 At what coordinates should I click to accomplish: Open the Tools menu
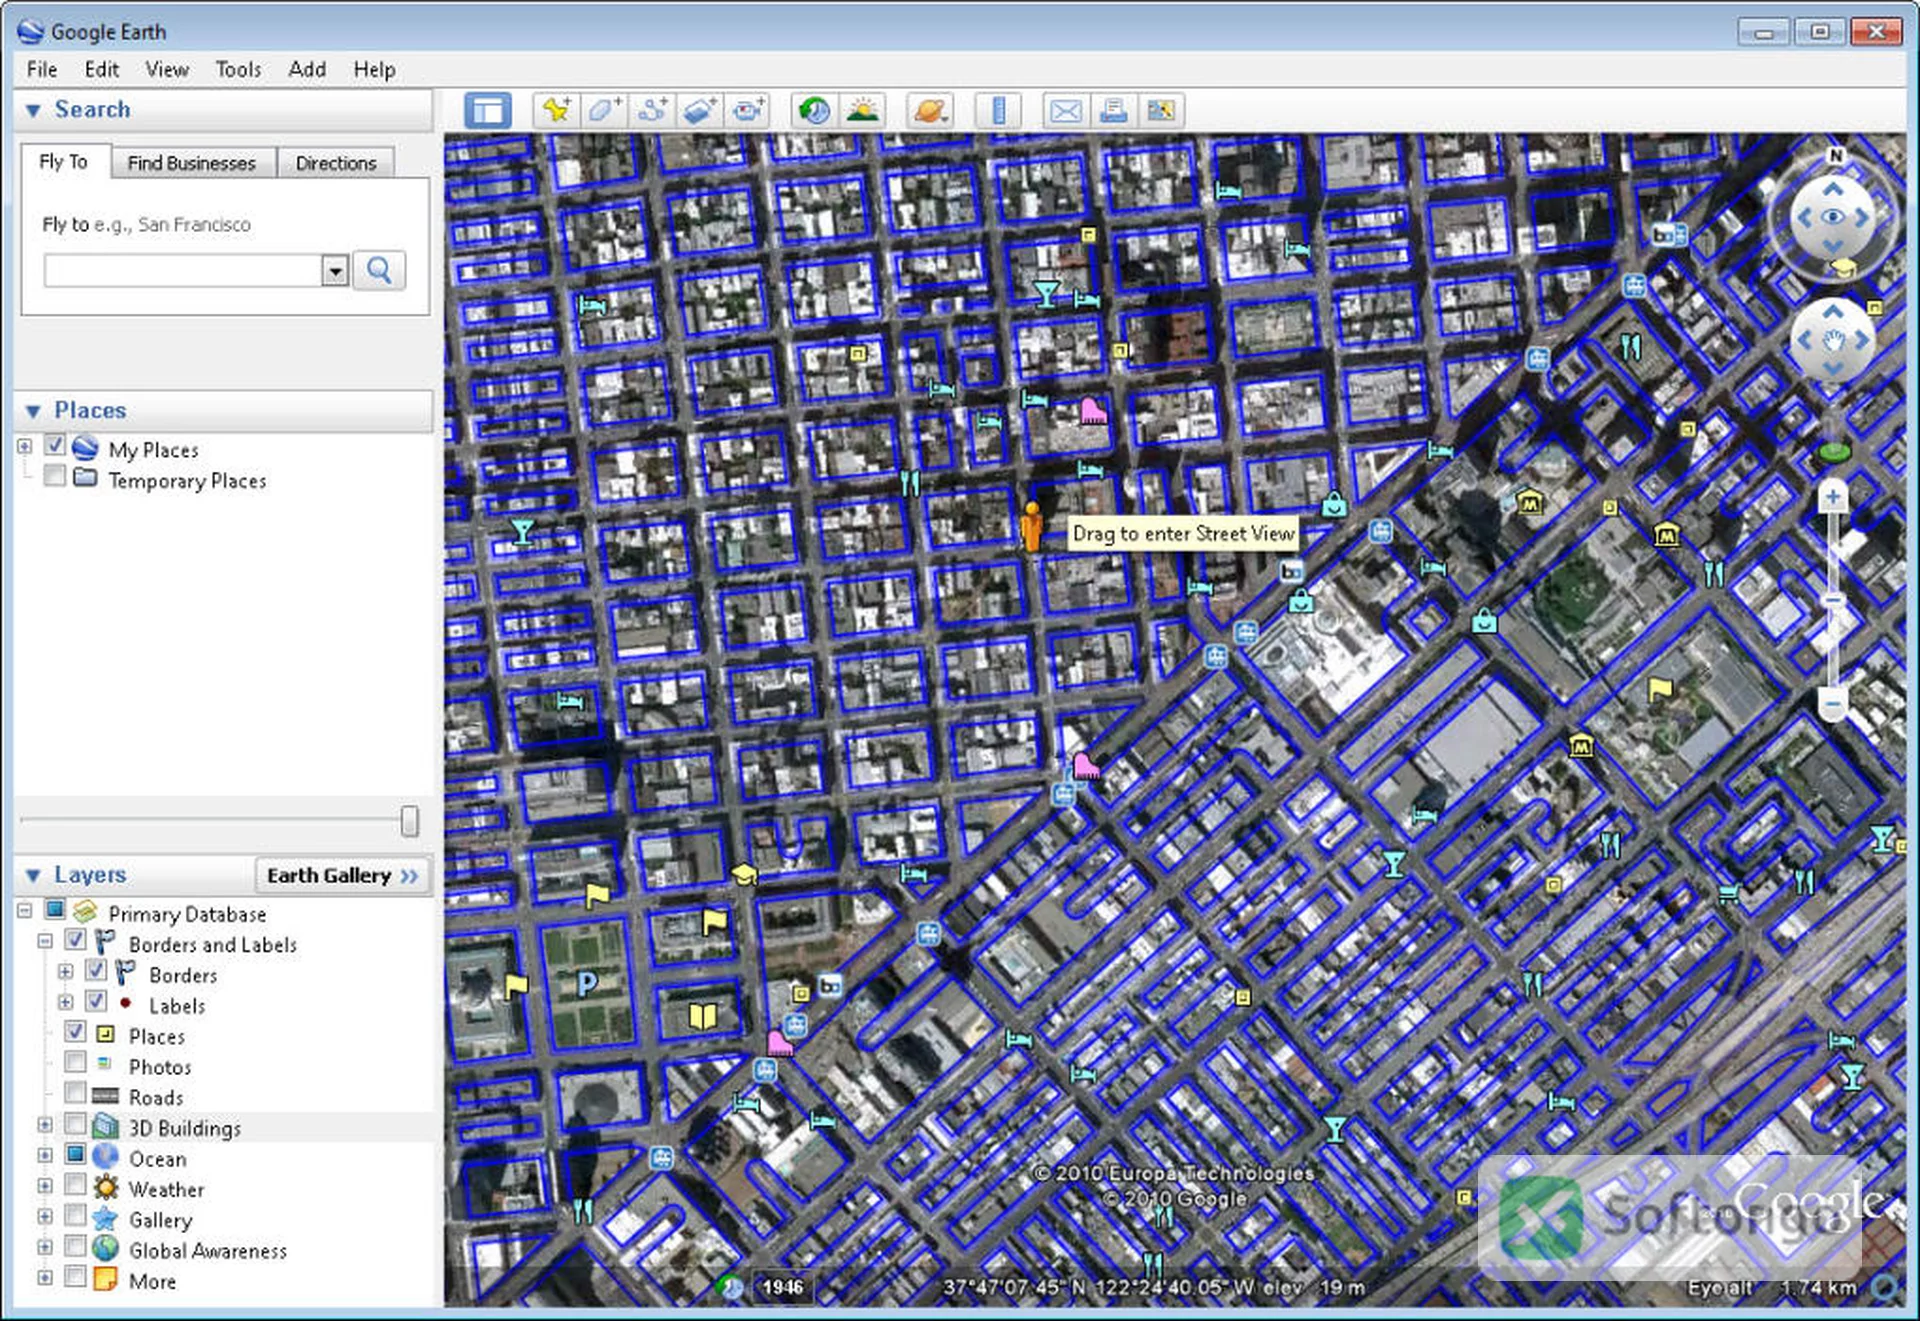pos(238,69)
